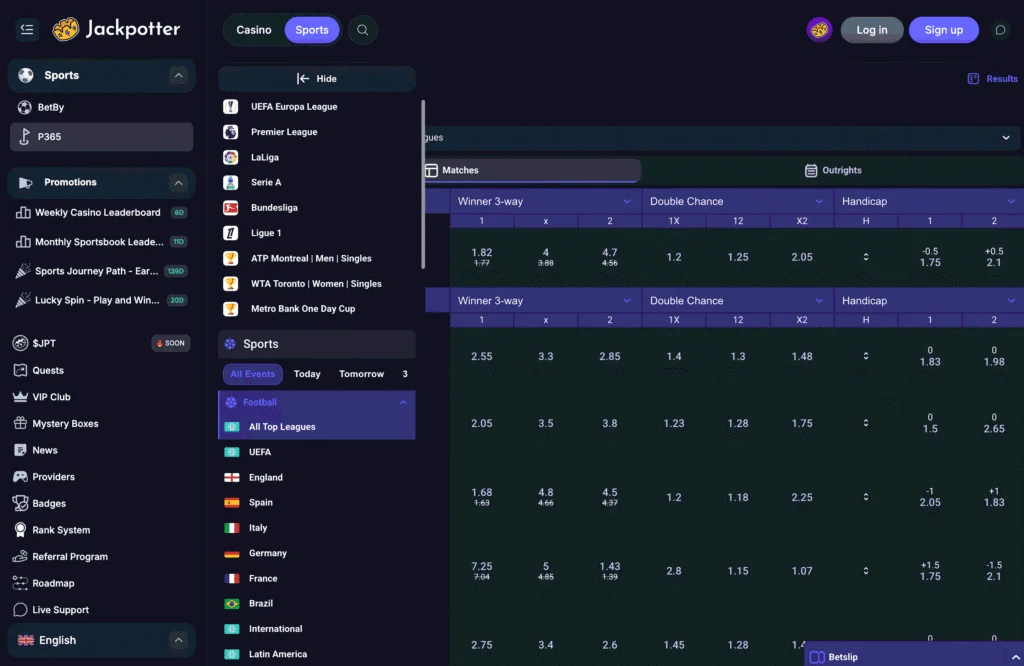1024x666 pixels.
Task: Open the Rank System medal icon
Action: (x=20, y=530)
